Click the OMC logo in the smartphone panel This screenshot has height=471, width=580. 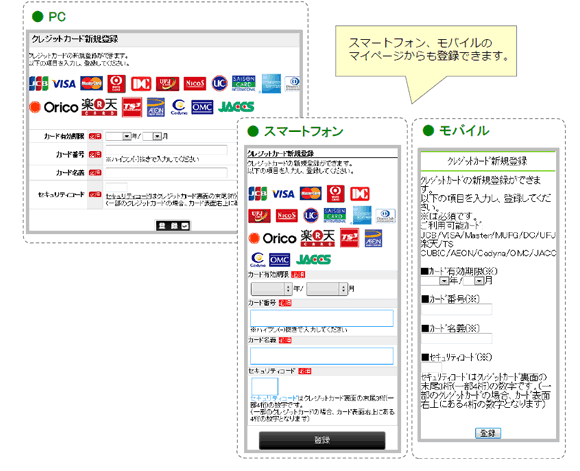coord(279,260)
